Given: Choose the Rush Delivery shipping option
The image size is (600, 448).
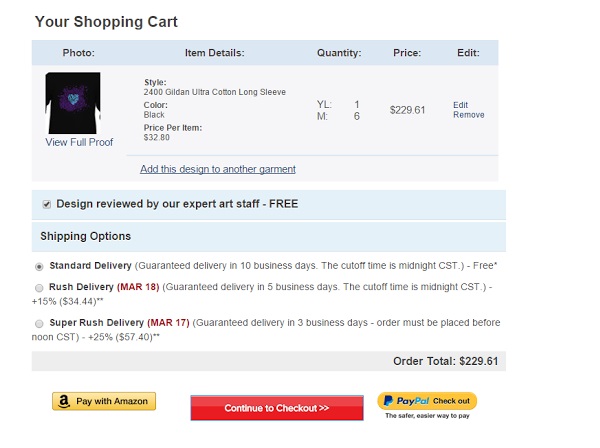Looking at the screenshot, I should click(x=40, y=286).
